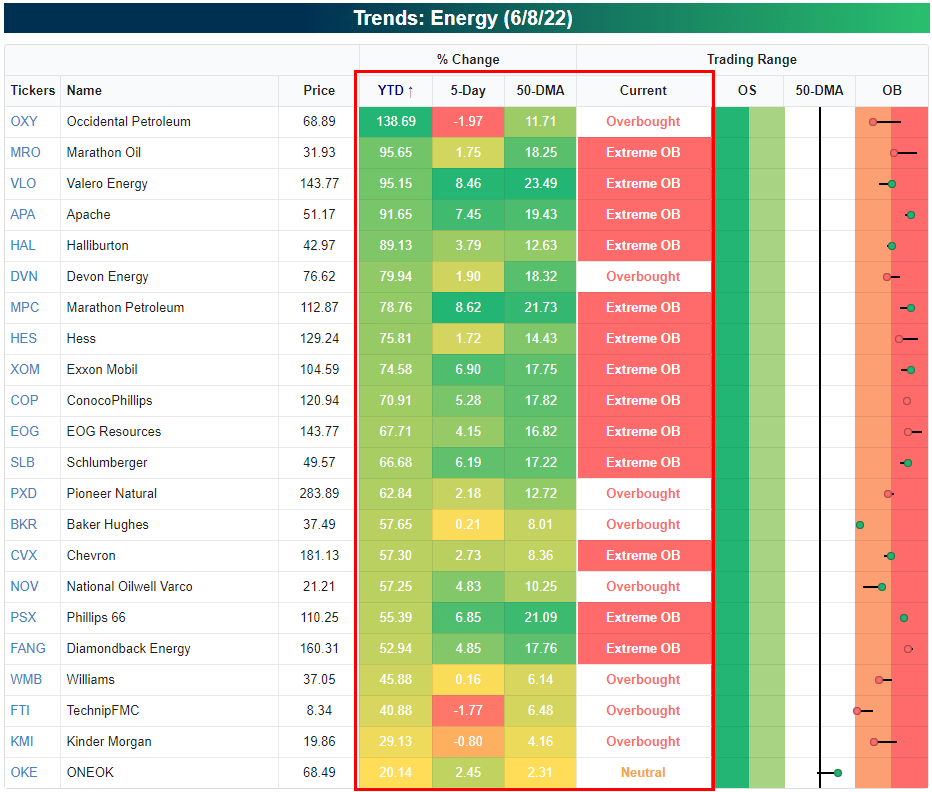Open the KMI ticker link
This screenshot has height=792, width=932.
(21, 741)
